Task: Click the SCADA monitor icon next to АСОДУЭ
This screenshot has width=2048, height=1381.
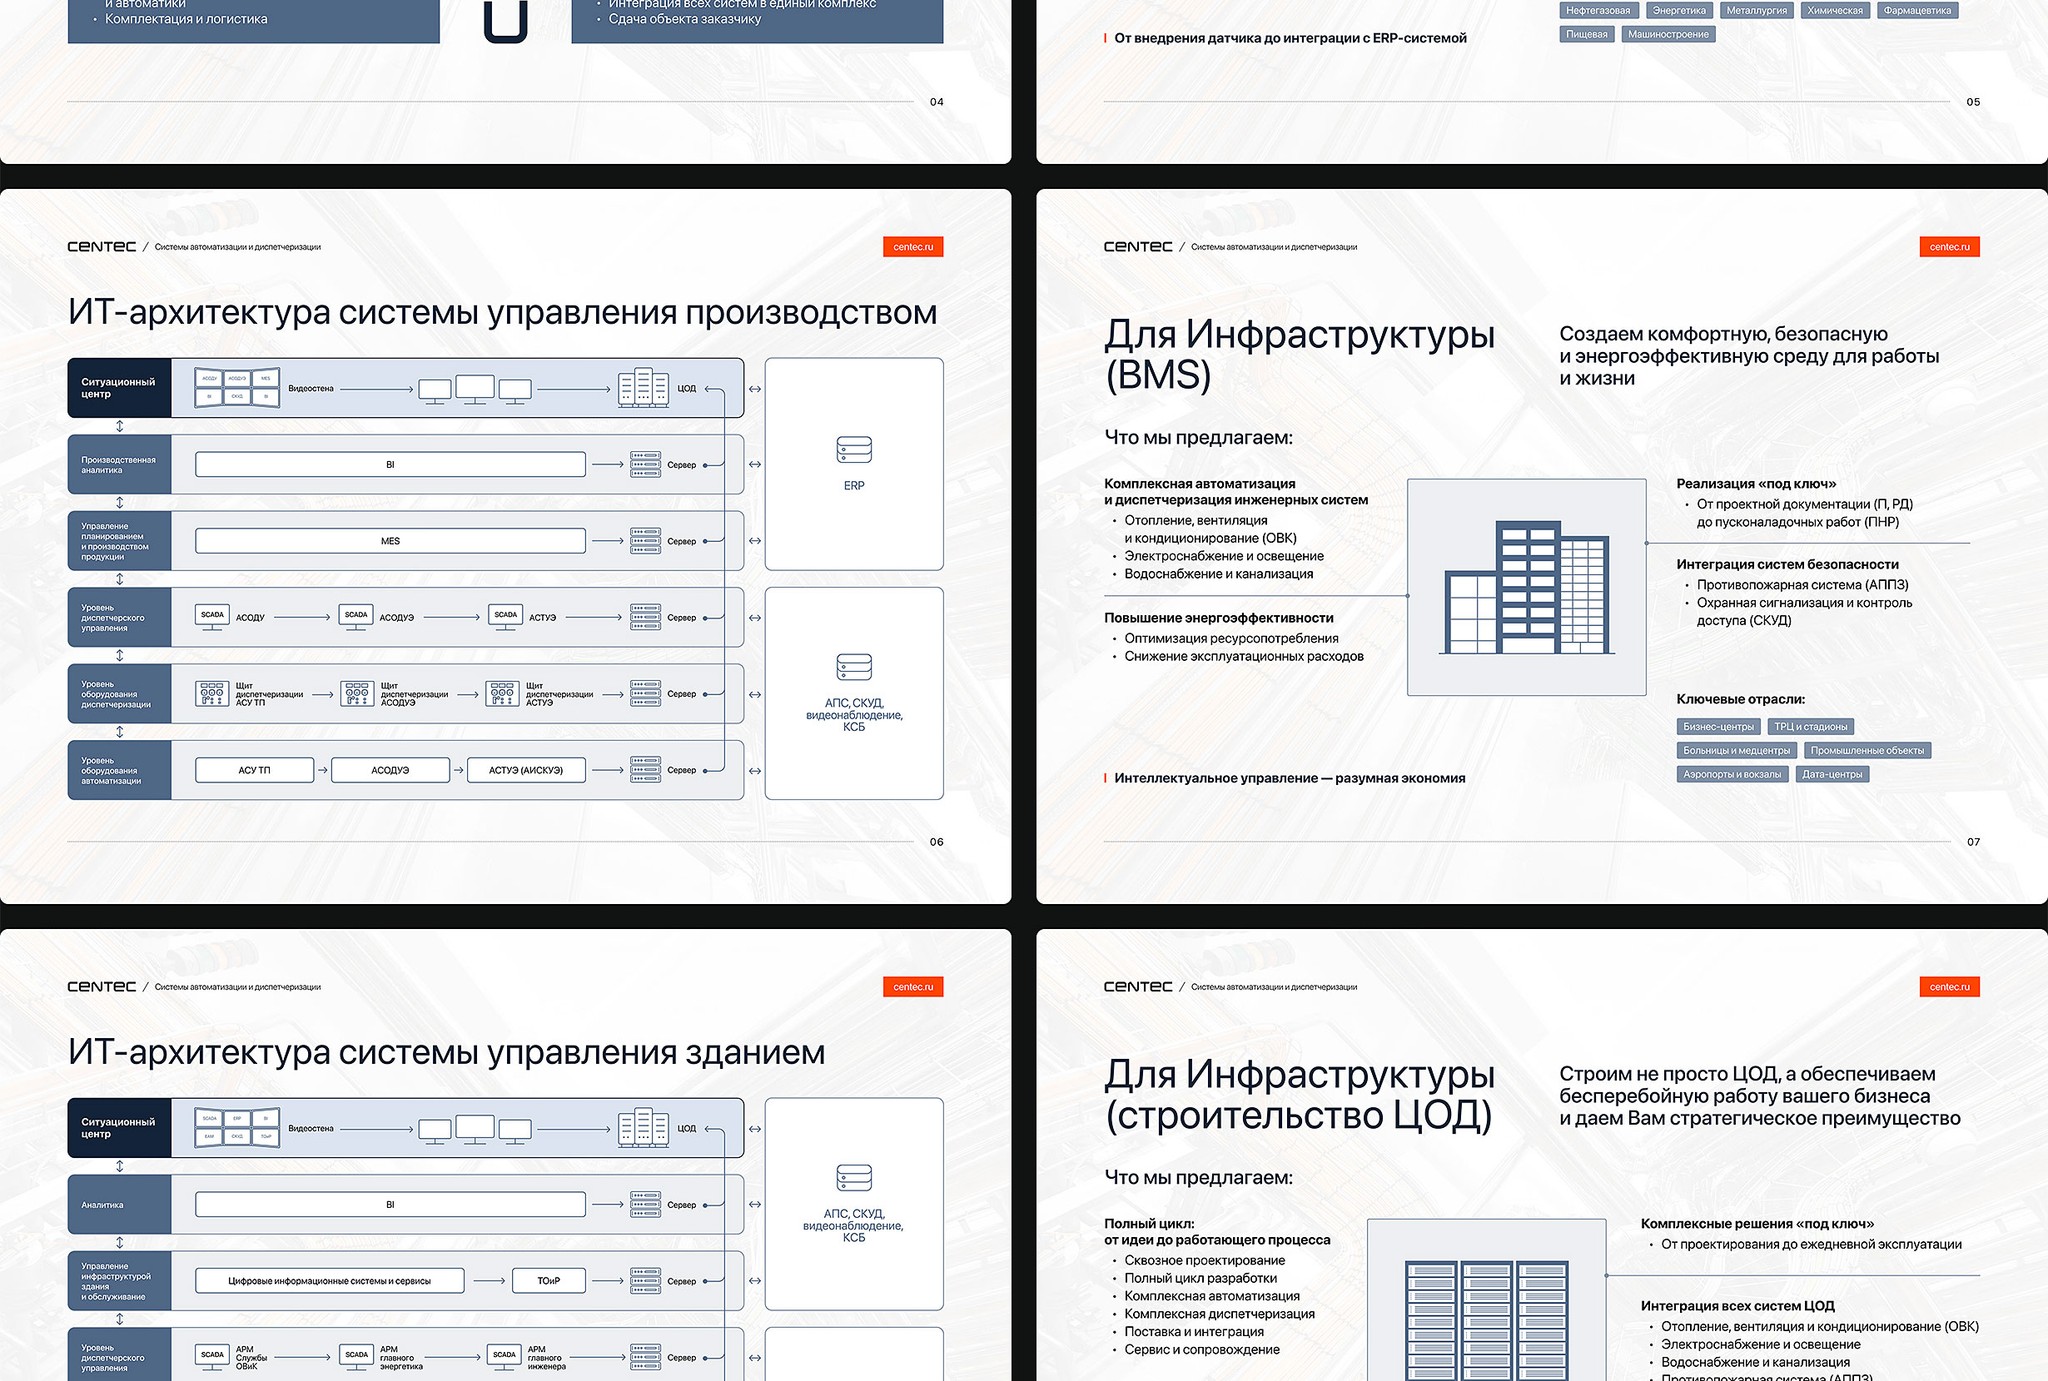Action: click(x=356, y=617)
